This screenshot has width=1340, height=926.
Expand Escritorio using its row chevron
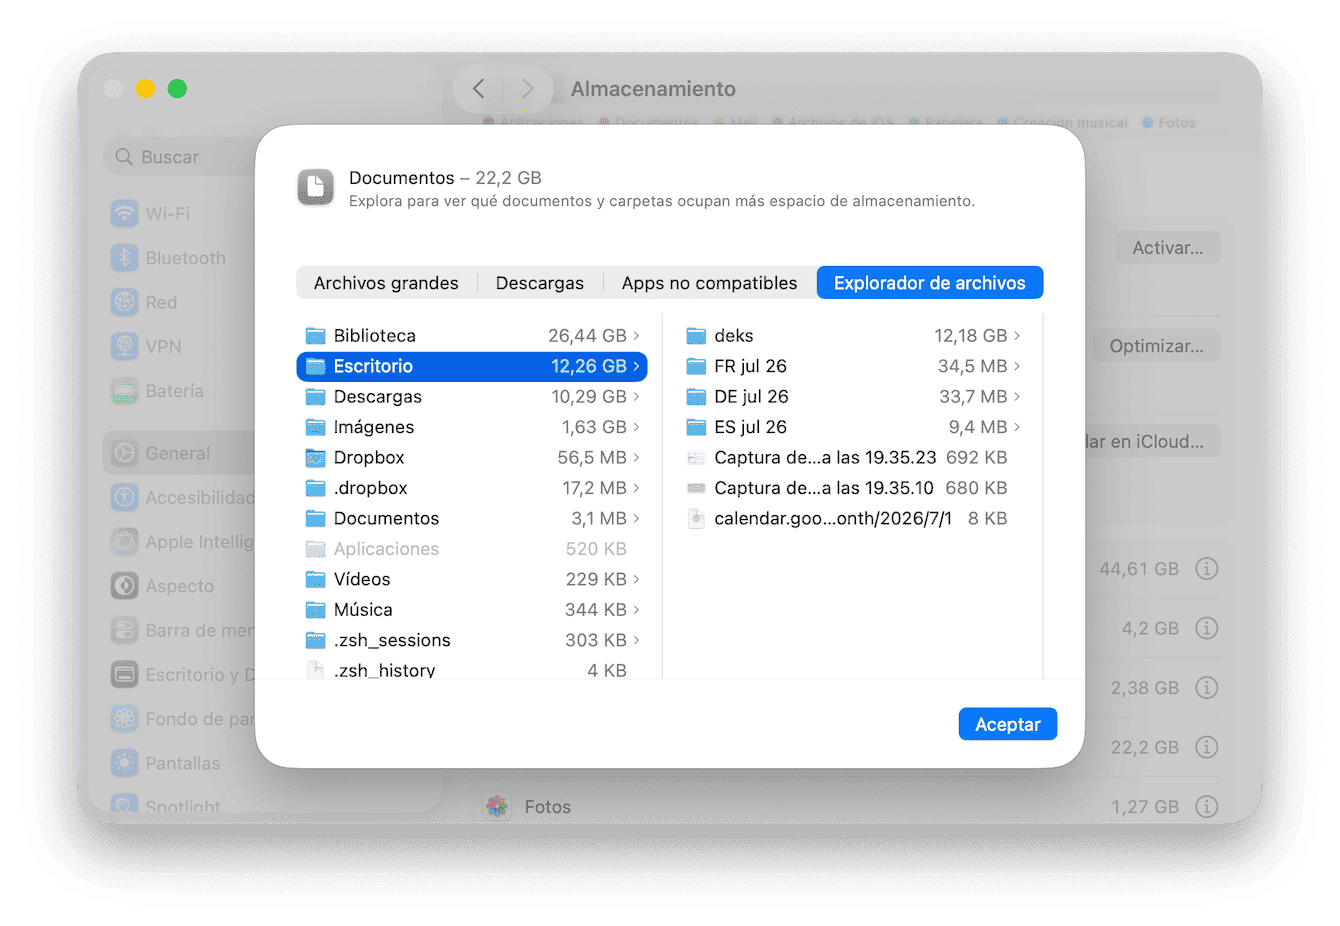tap(636, 366)
